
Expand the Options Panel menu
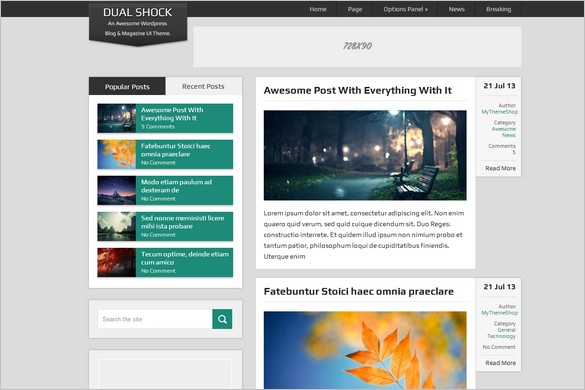point(406,9)
